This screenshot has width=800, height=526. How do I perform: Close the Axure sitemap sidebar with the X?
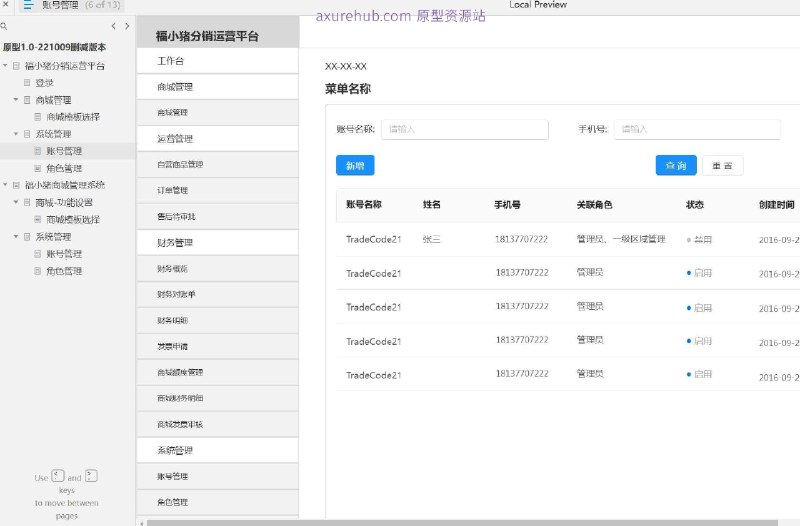point(6,4)
